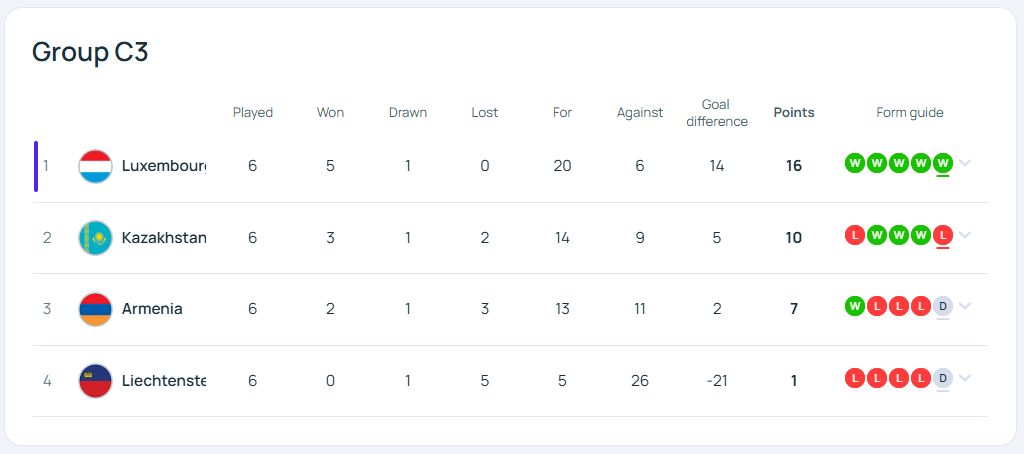Image resolution: width=1024 pixels, height=454 pixels.
Task: Click the Goal difference column header
Action: coord(716,113)
